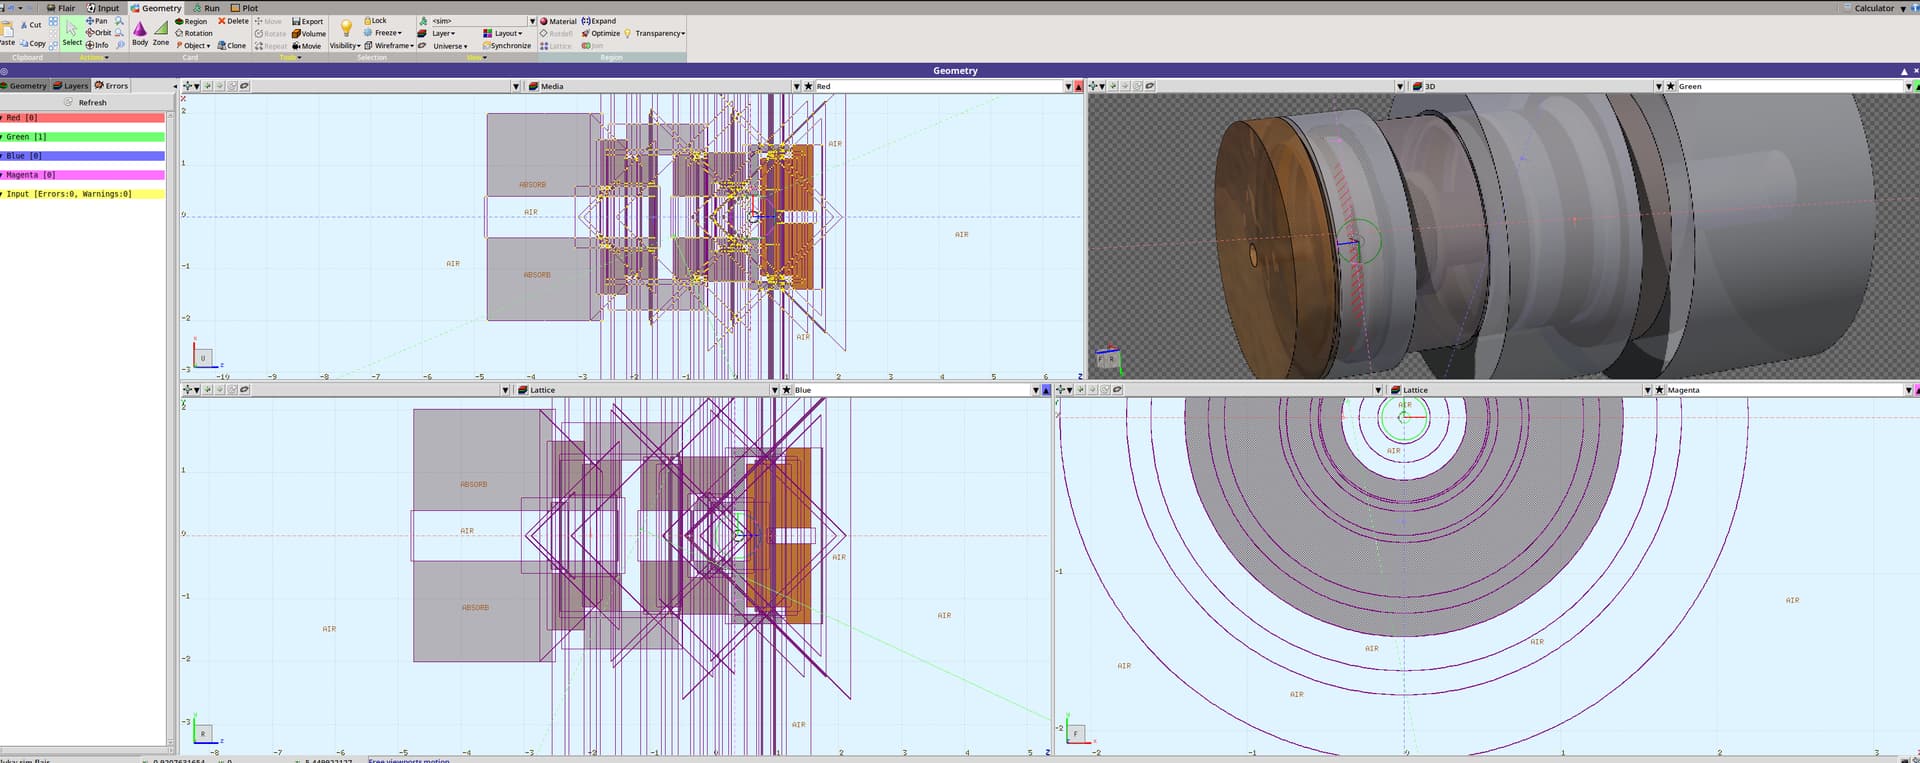This screenshot has height=763, width=1920.
Task: Open the Visibility dropdown
Action: [345, 46]
